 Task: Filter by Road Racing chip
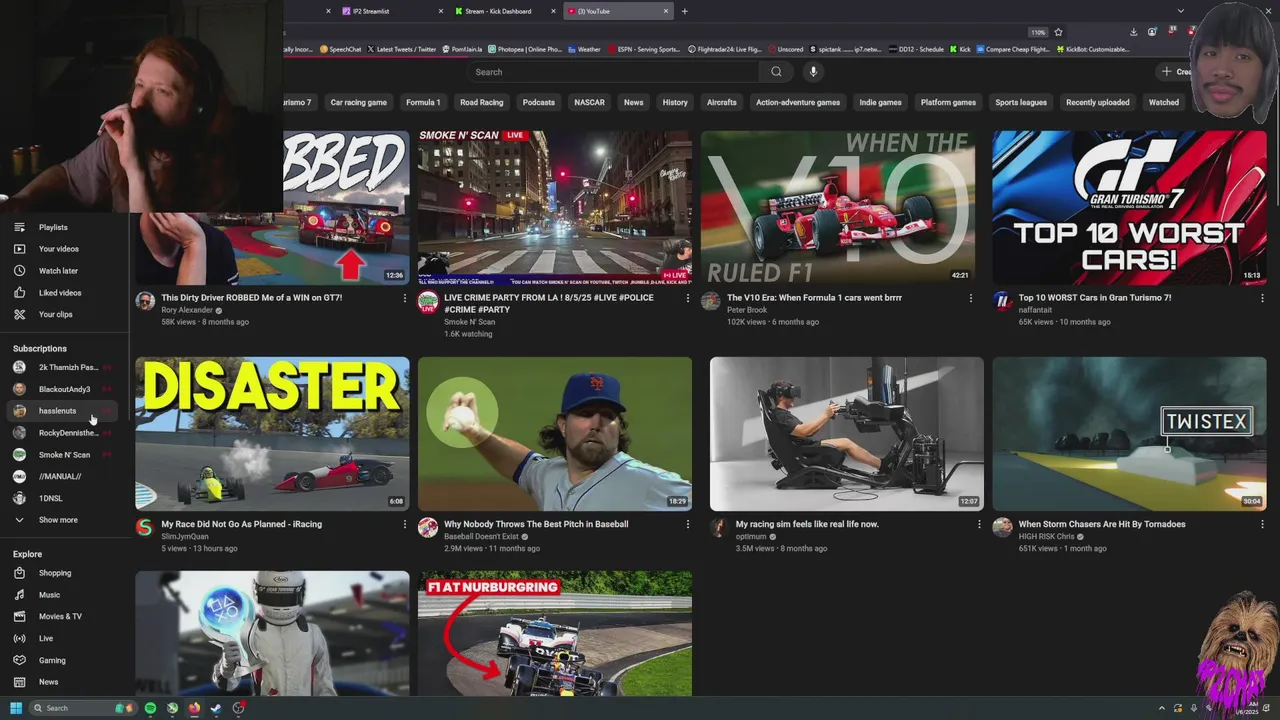tap(481, 102)
